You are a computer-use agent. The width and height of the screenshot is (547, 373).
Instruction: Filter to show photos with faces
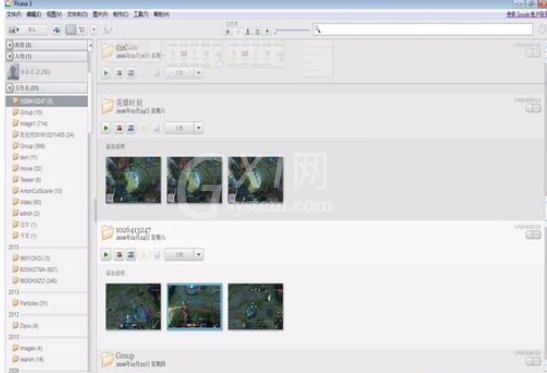point(248,31)
